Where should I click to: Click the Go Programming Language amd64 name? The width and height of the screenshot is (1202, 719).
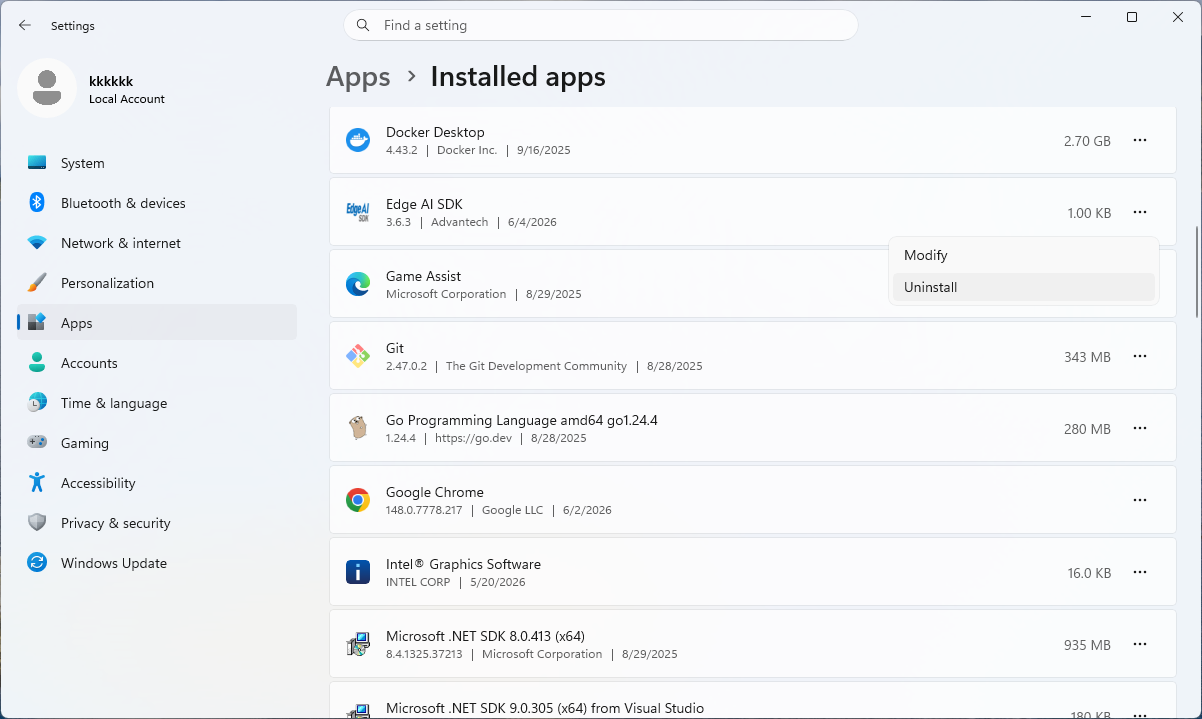[x=522, y=420]
